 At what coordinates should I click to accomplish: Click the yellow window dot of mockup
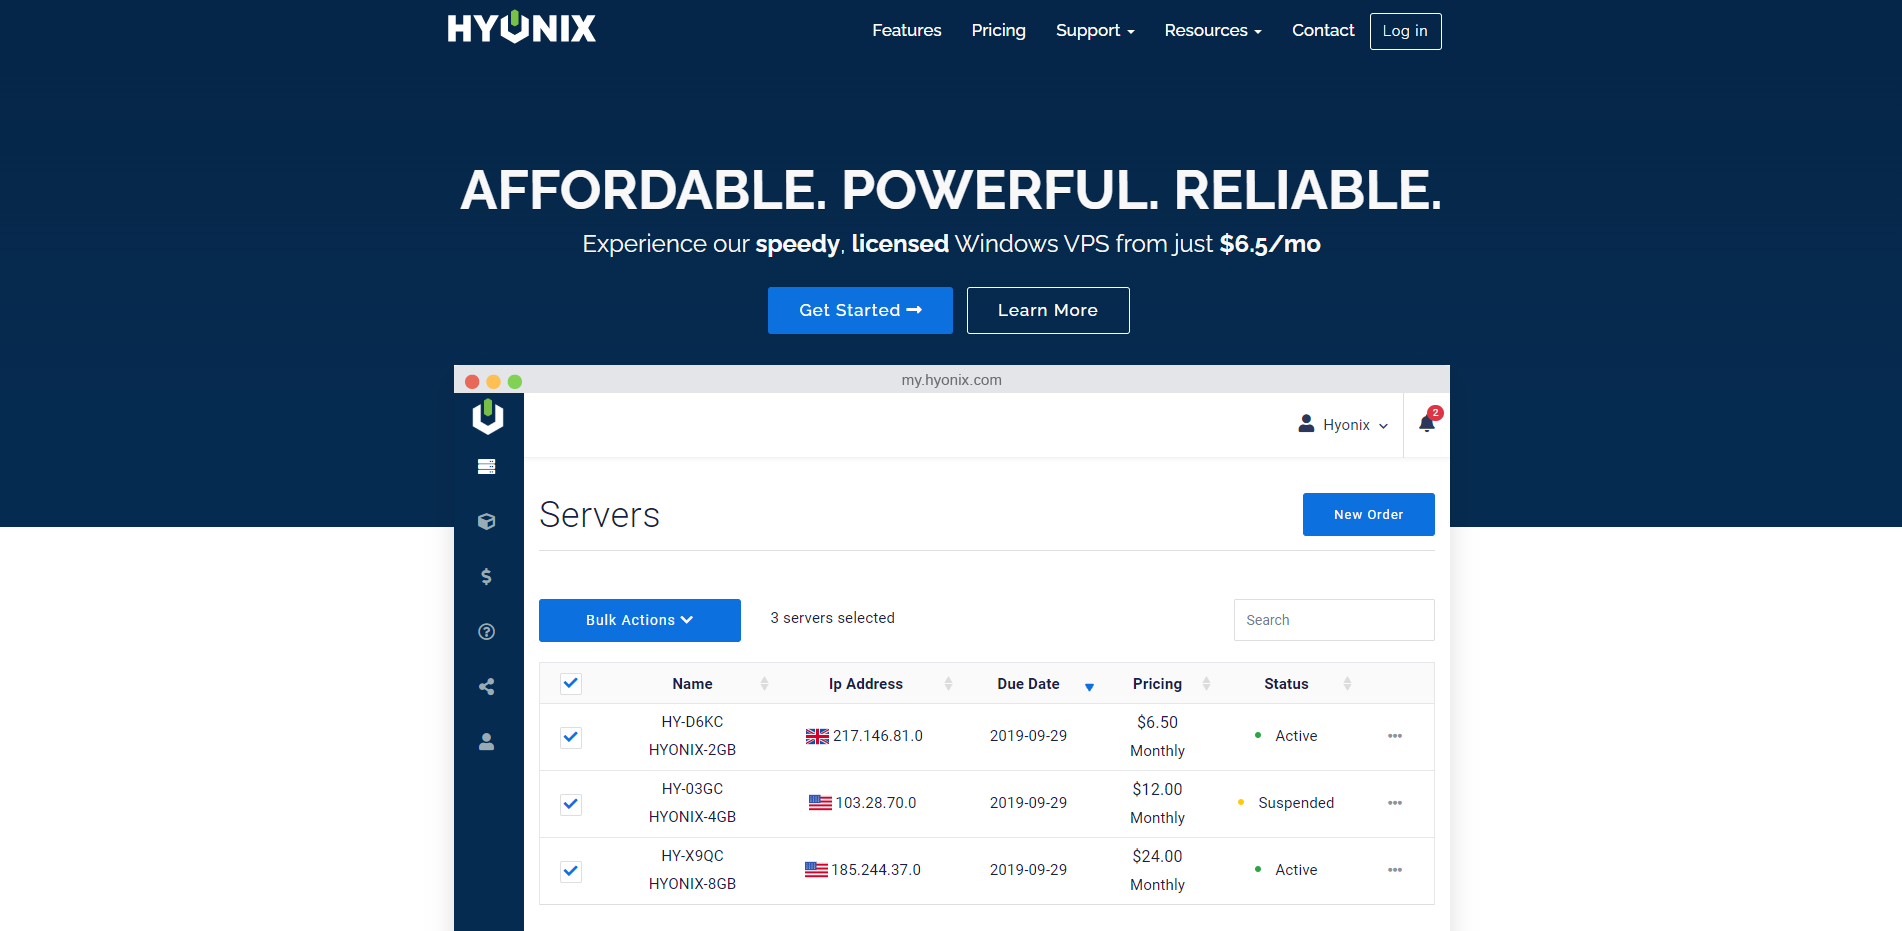493,381
